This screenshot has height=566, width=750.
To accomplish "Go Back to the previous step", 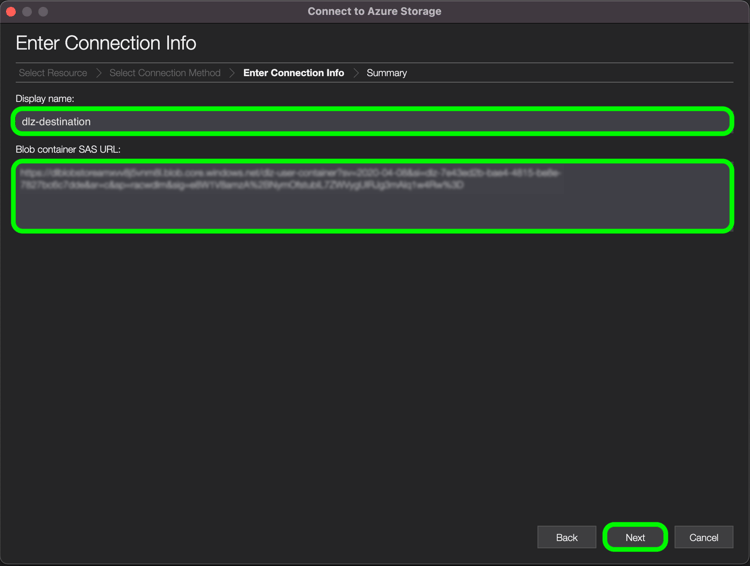I will pos(566,537).
